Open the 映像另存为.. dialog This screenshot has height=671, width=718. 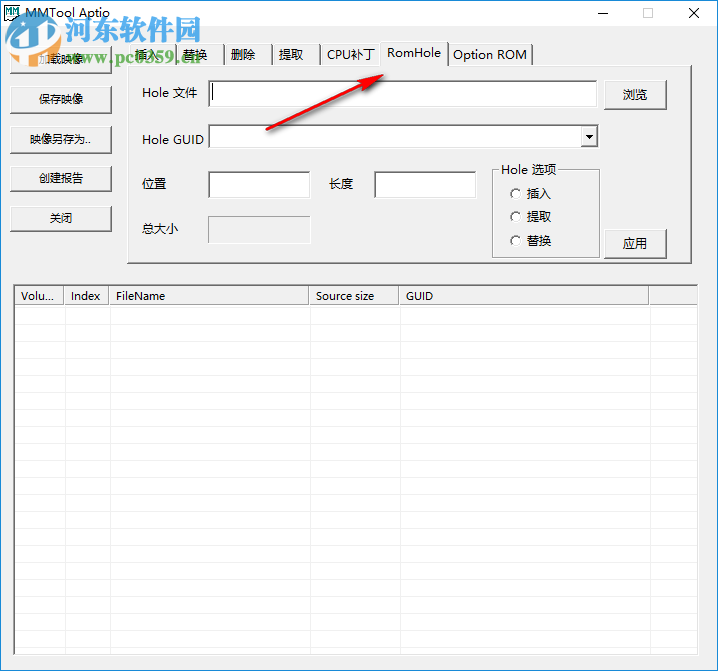tap(61, 139)
